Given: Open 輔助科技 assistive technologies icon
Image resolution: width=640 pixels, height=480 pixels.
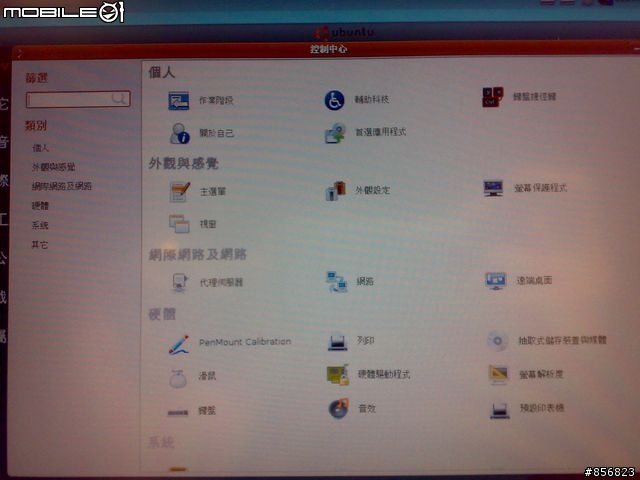Looking at the screenshot, I should [334, 100].
